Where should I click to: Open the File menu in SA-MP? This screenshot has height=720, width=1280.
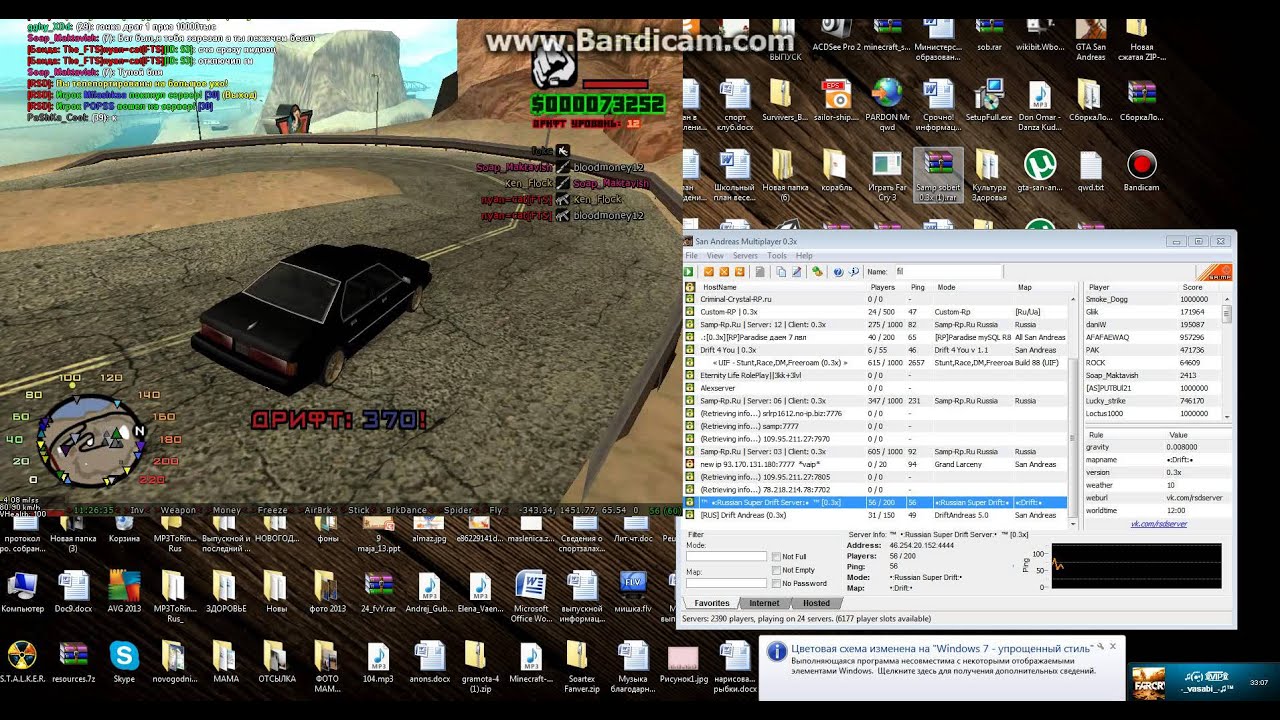(691, 256)
